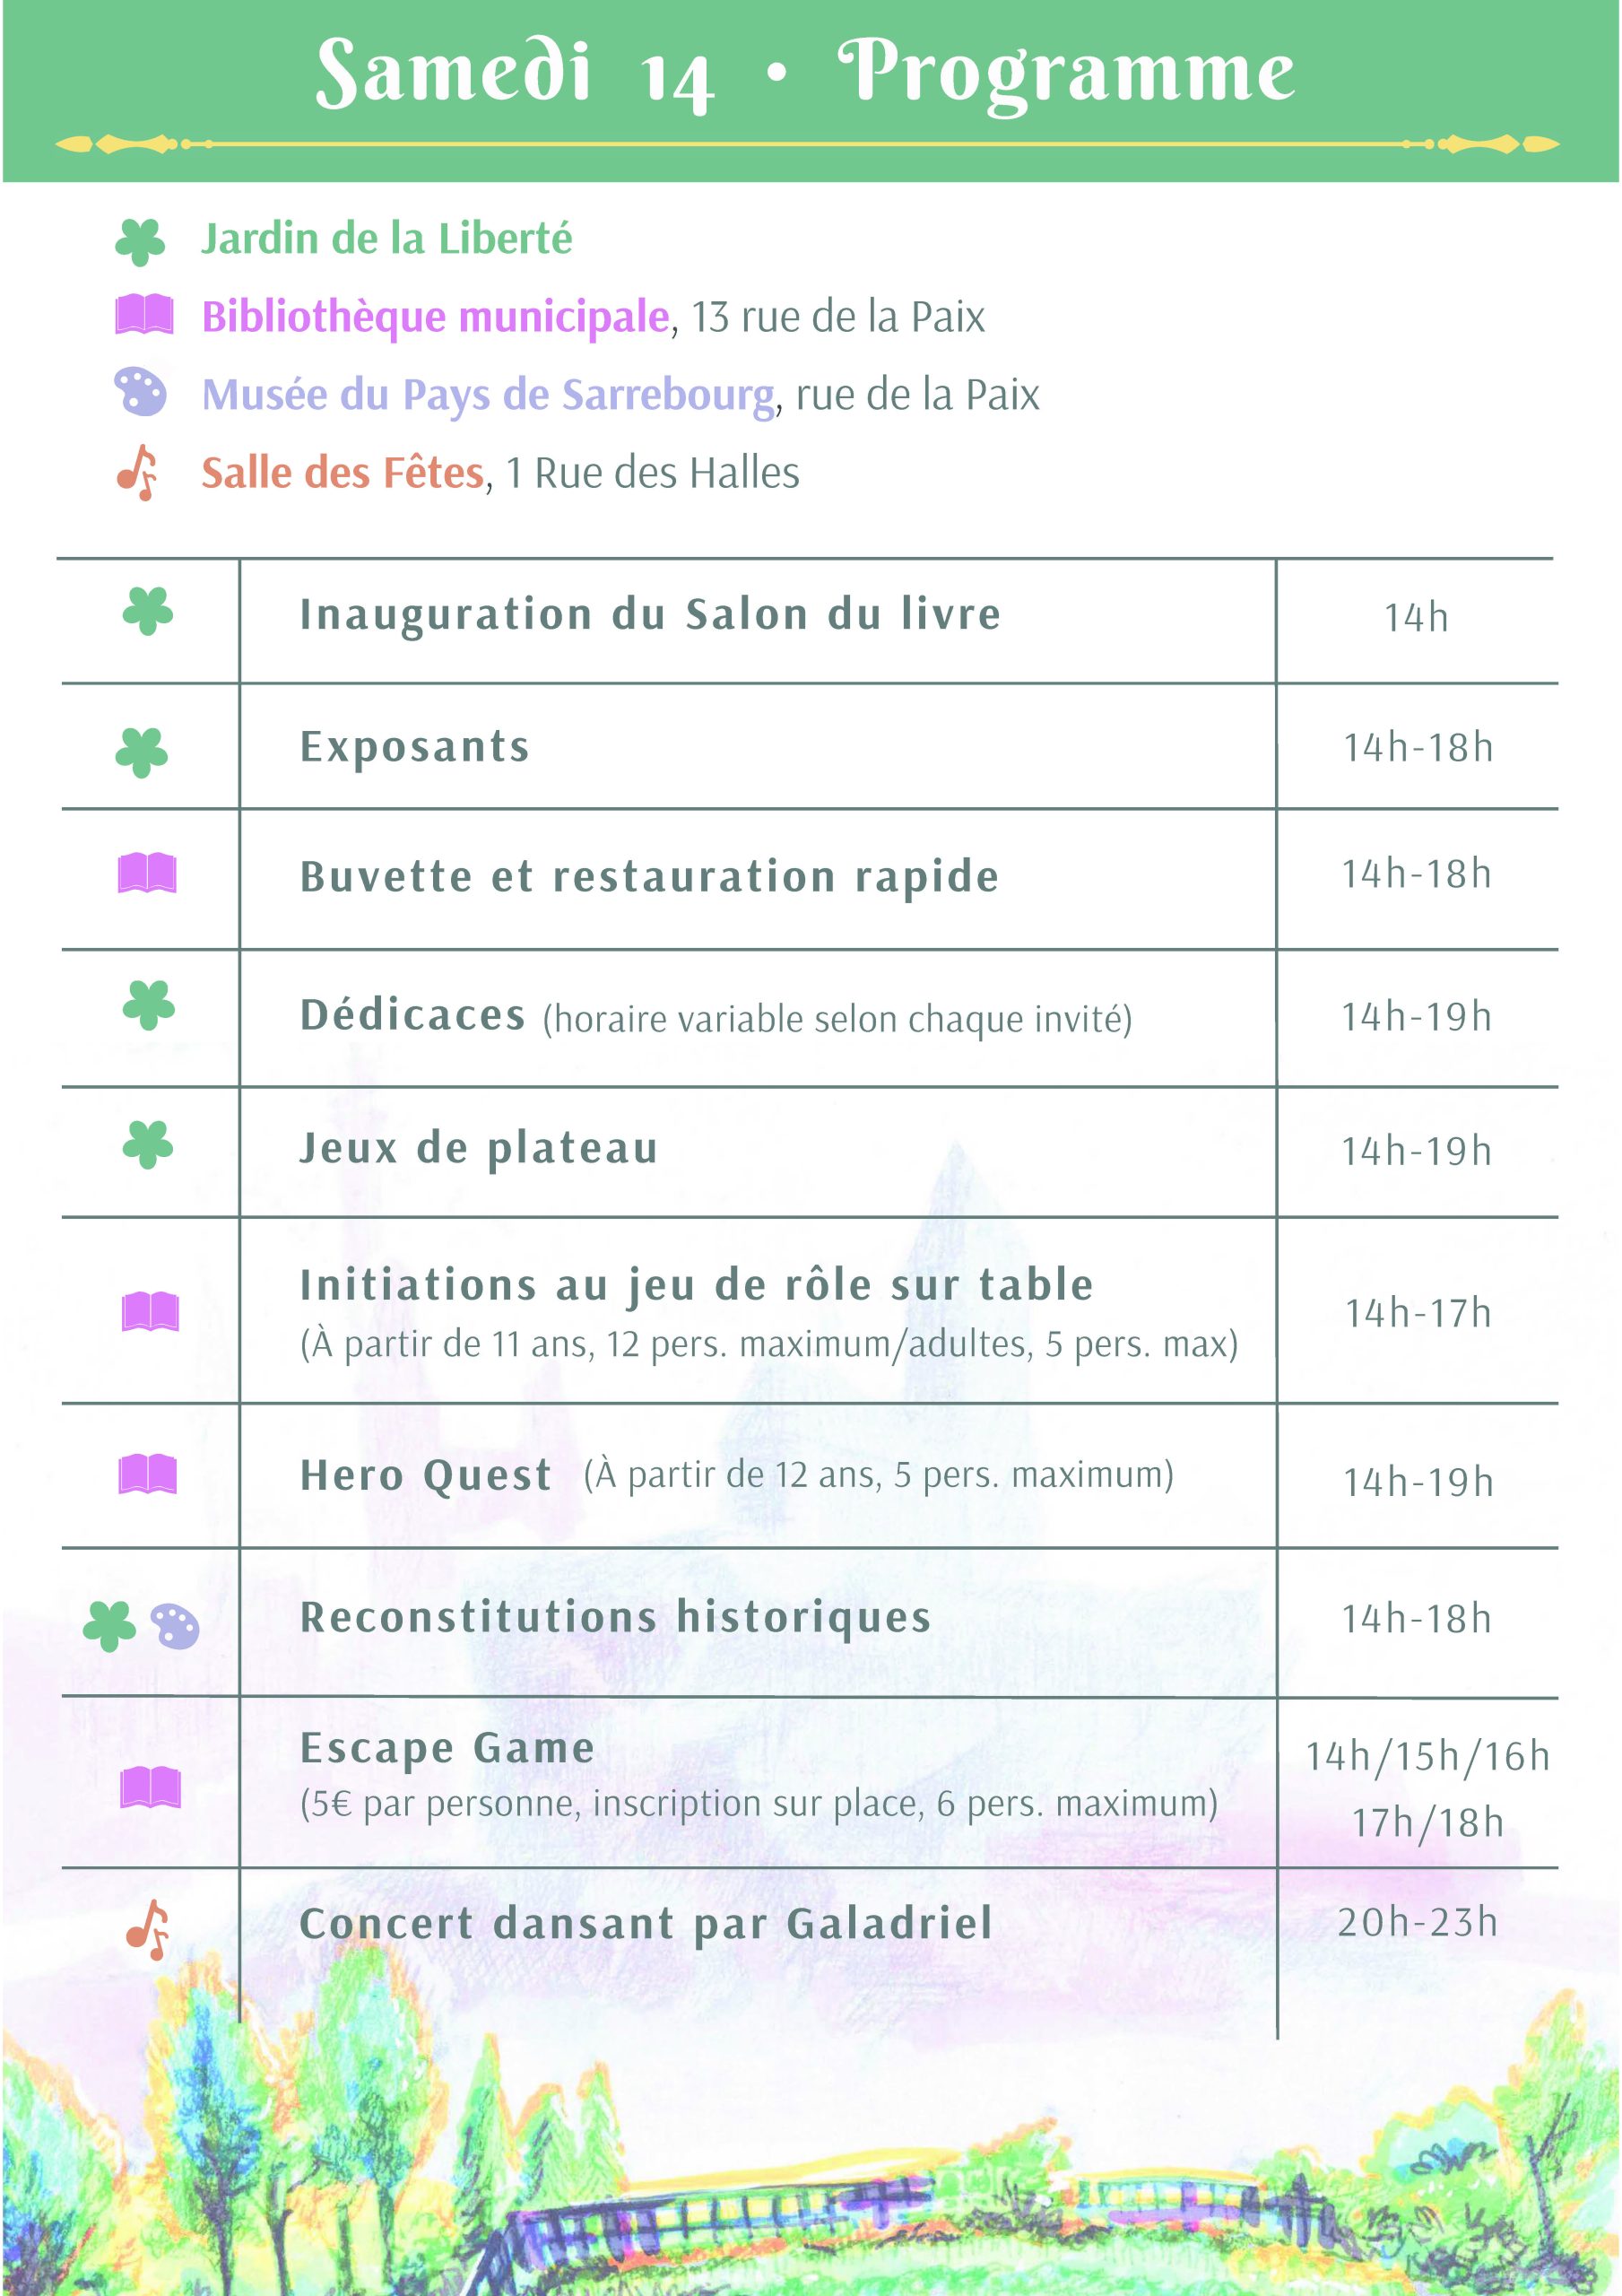Viewport: 1622px width, 2296px height.
Task: Click the clover icon in the Inauguration row
Action: [x=148, y=611]
